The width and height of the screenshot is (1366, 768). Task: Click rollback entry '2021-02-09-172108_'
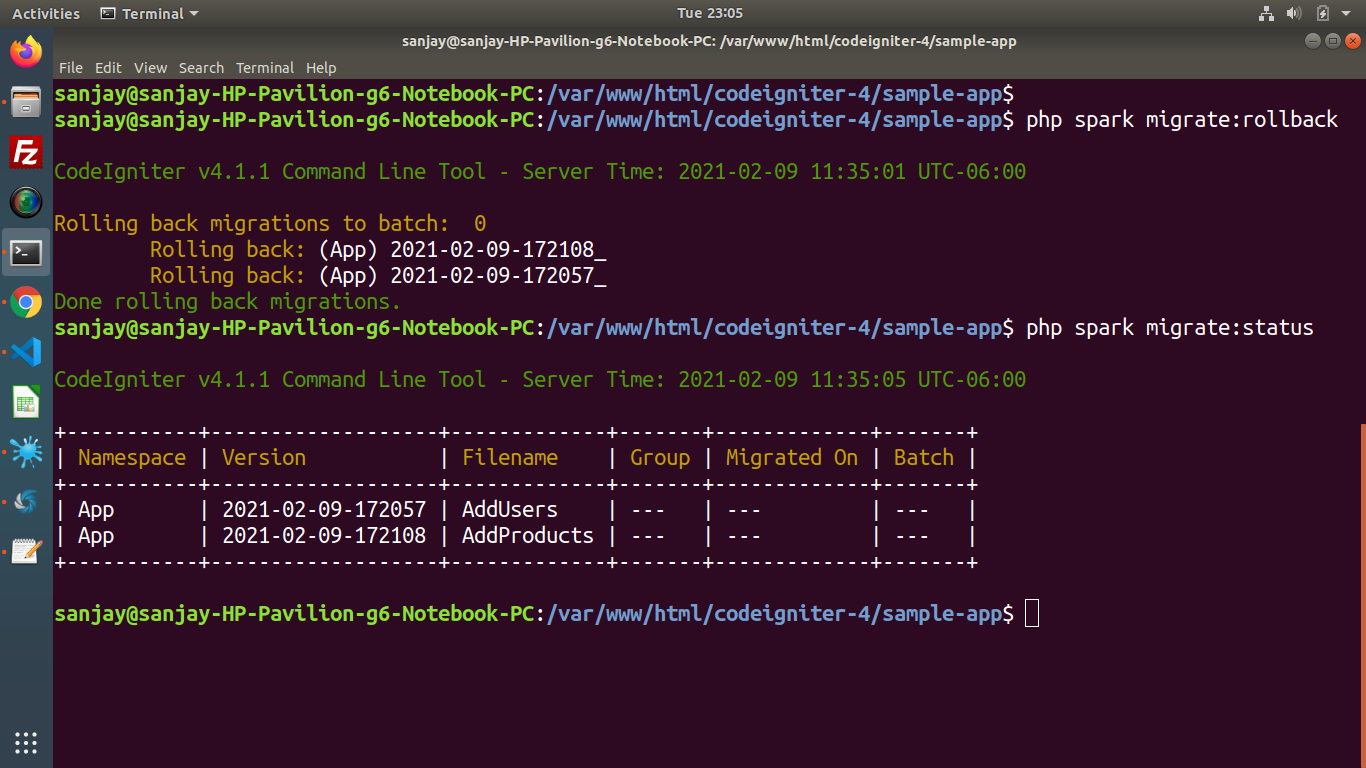[498, 250]
